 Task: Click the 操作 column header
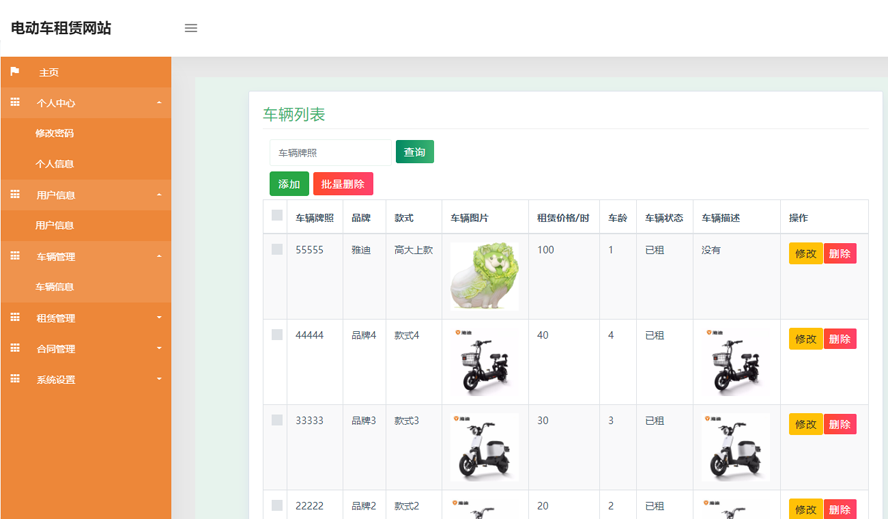pos(799,218)
